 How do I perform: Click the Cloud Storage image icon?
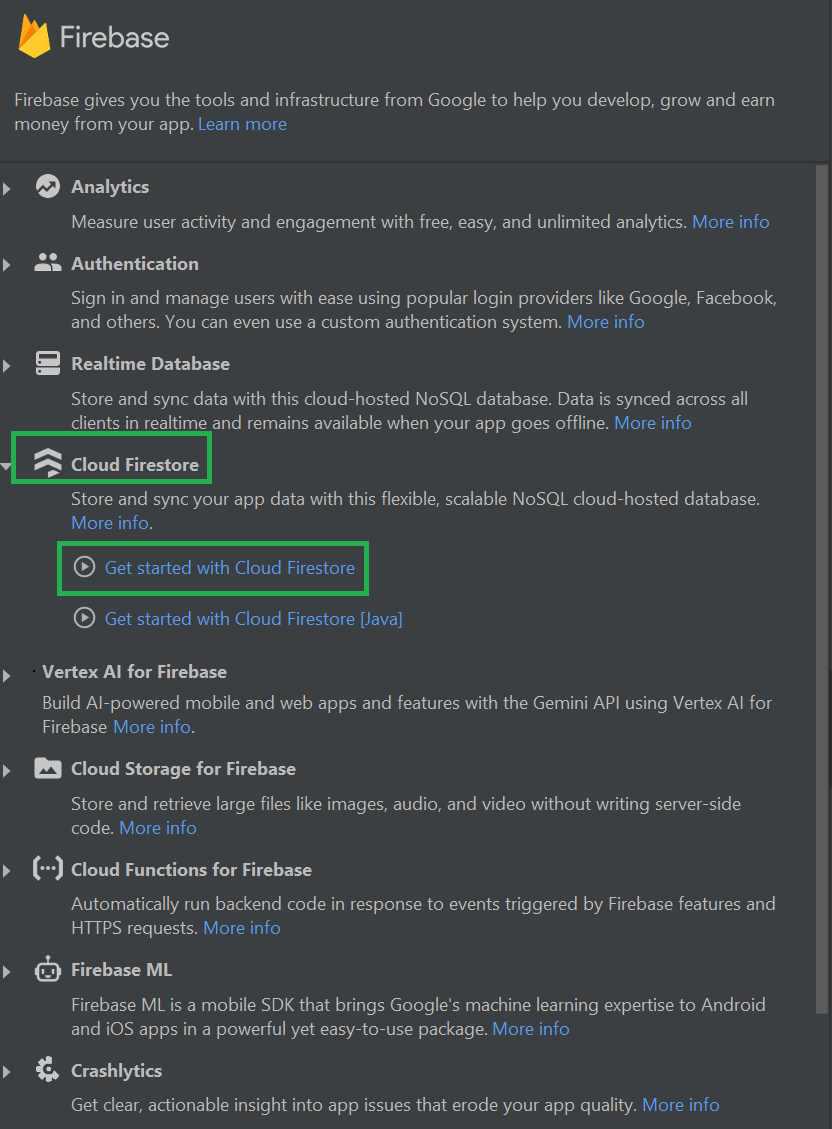point(47,768)
